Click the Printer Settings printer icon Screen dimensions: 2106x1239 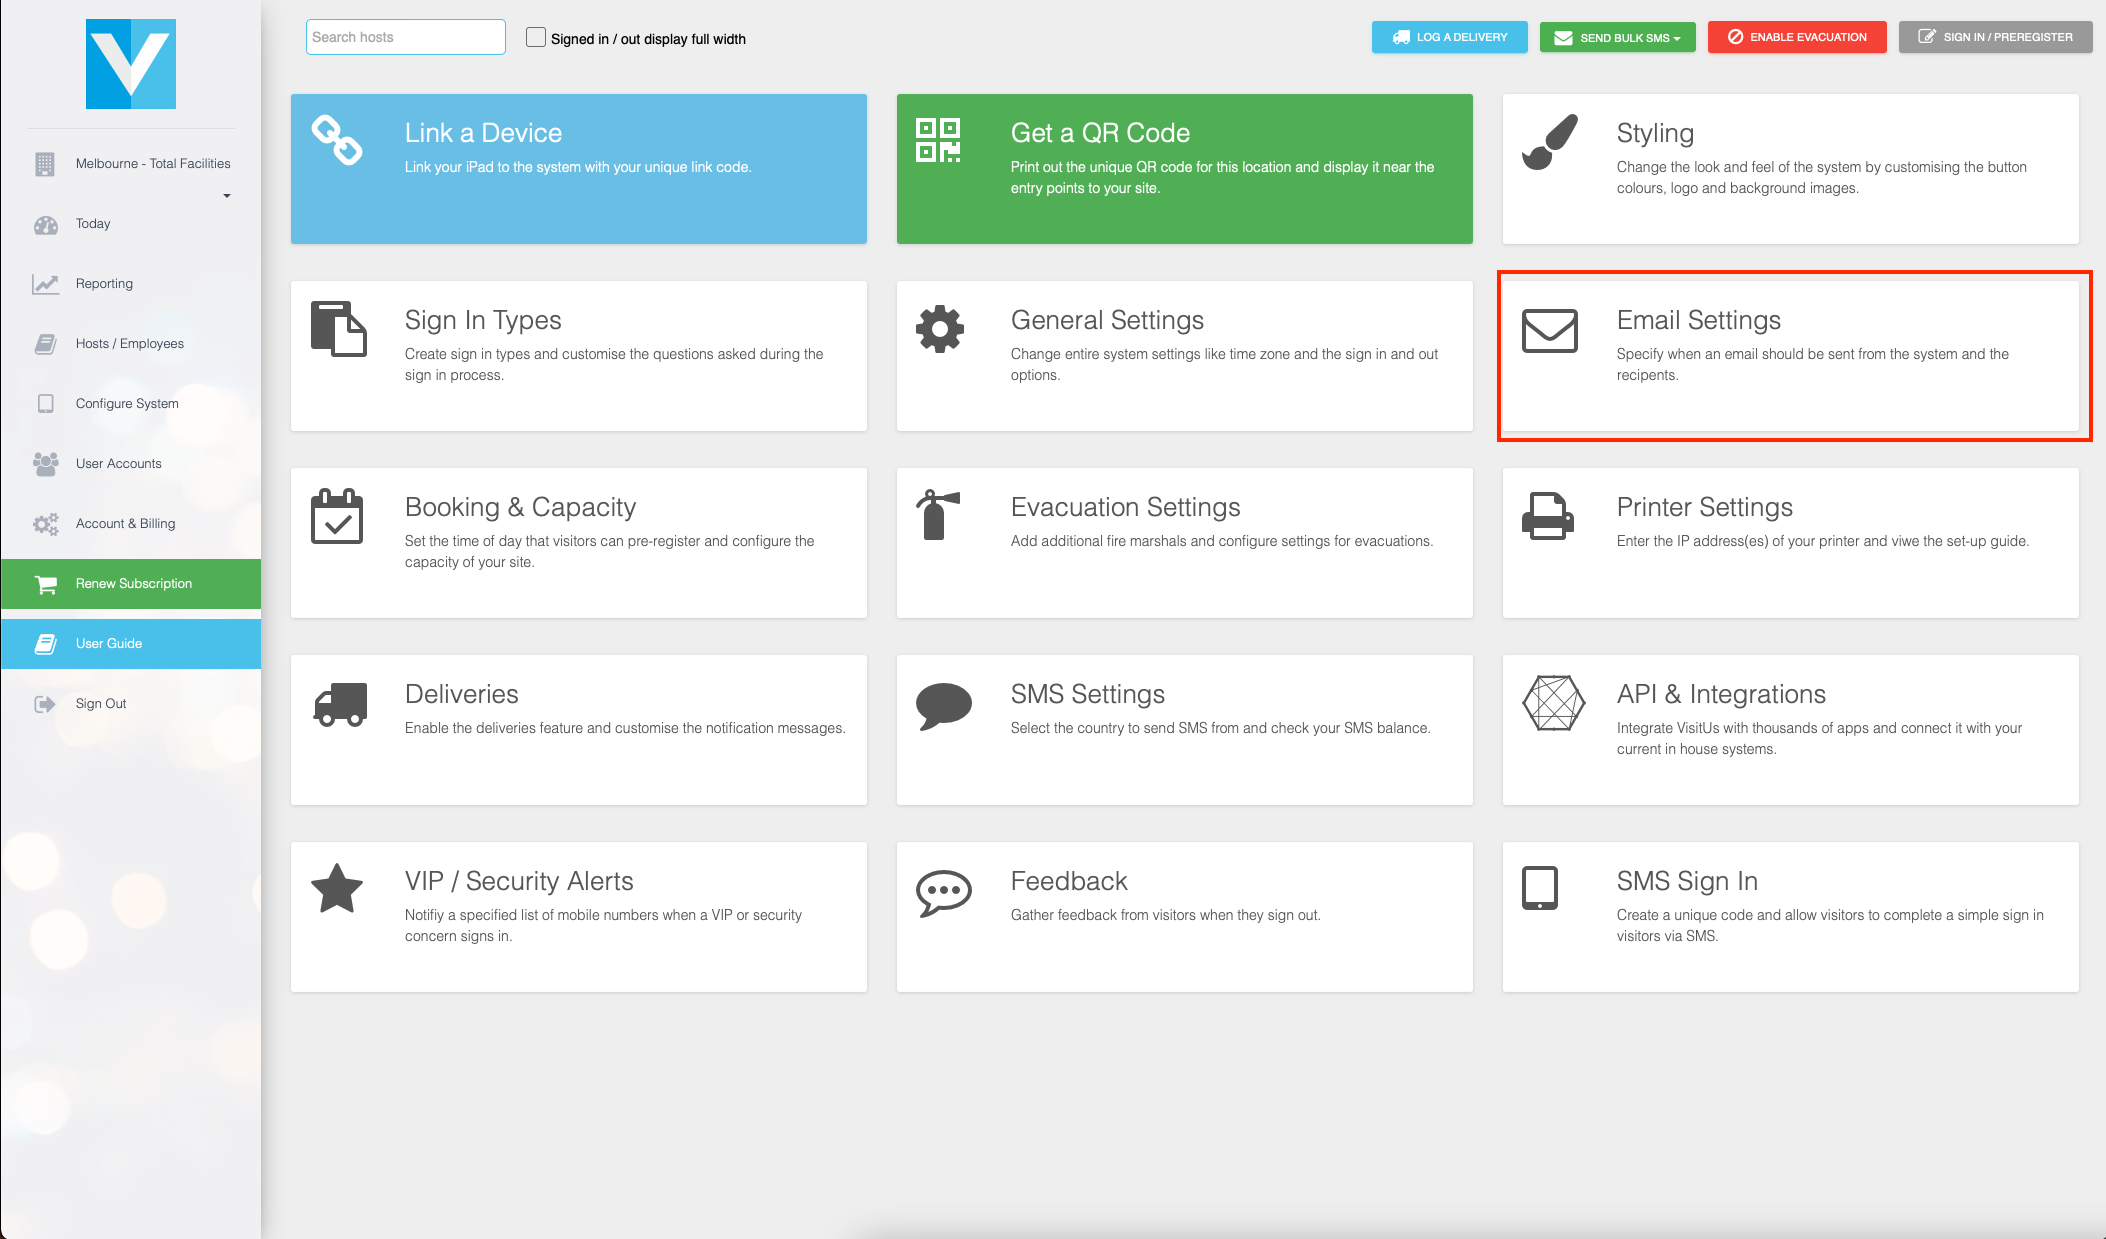click(x=1548, y=518)
